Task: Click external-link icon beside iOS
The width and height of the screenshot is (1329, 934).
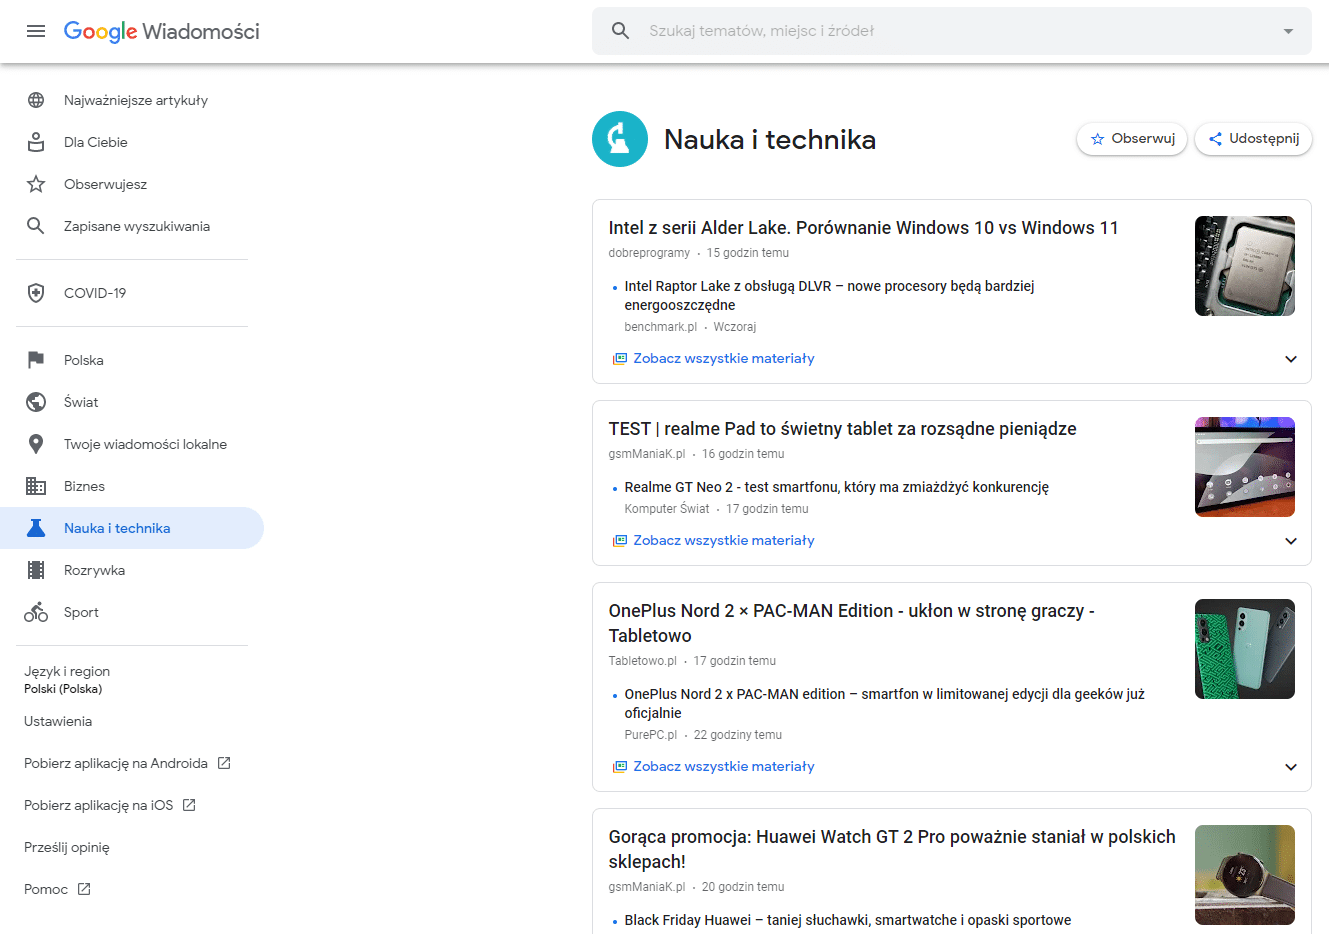Action: pos(189,805)
